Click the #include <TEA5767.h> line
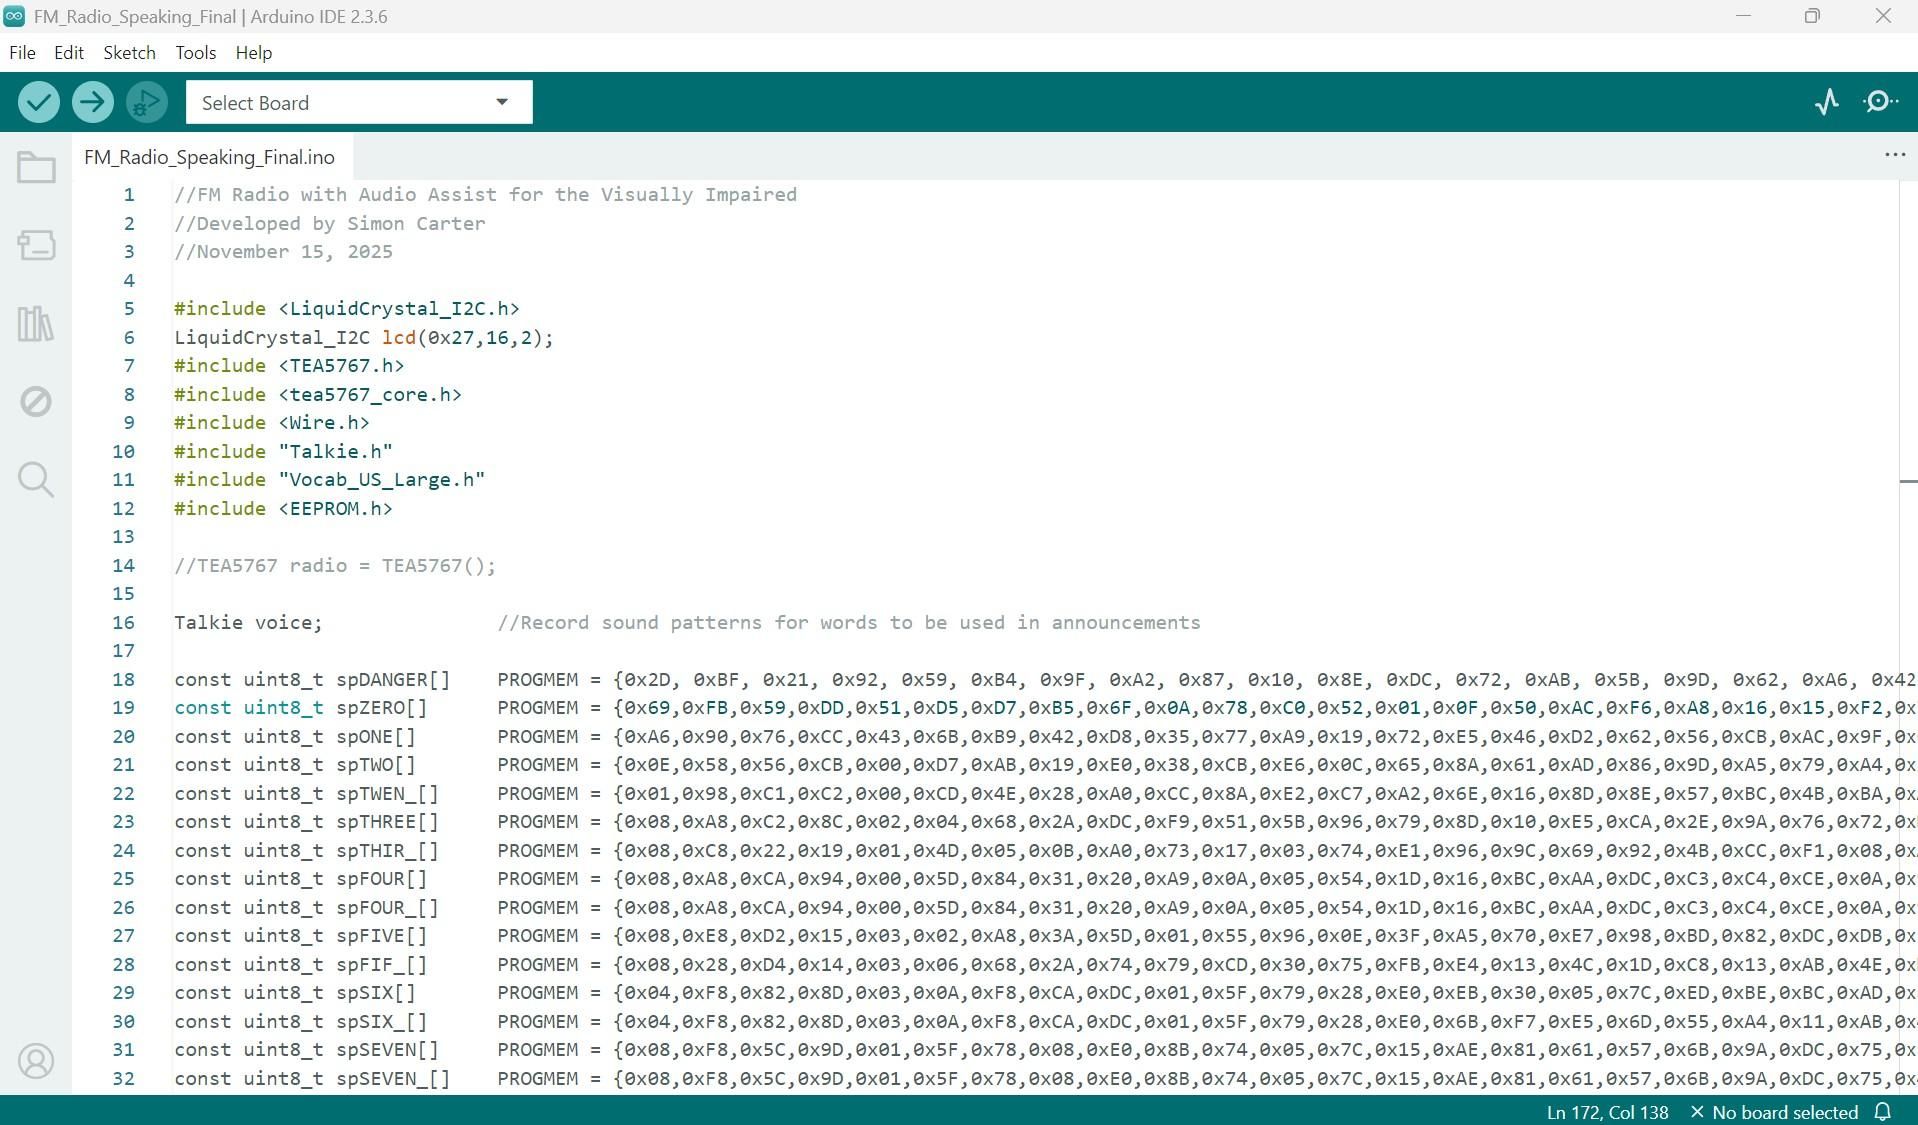Viewport: 1918px width, 1125px height. (x=289, y=365)
